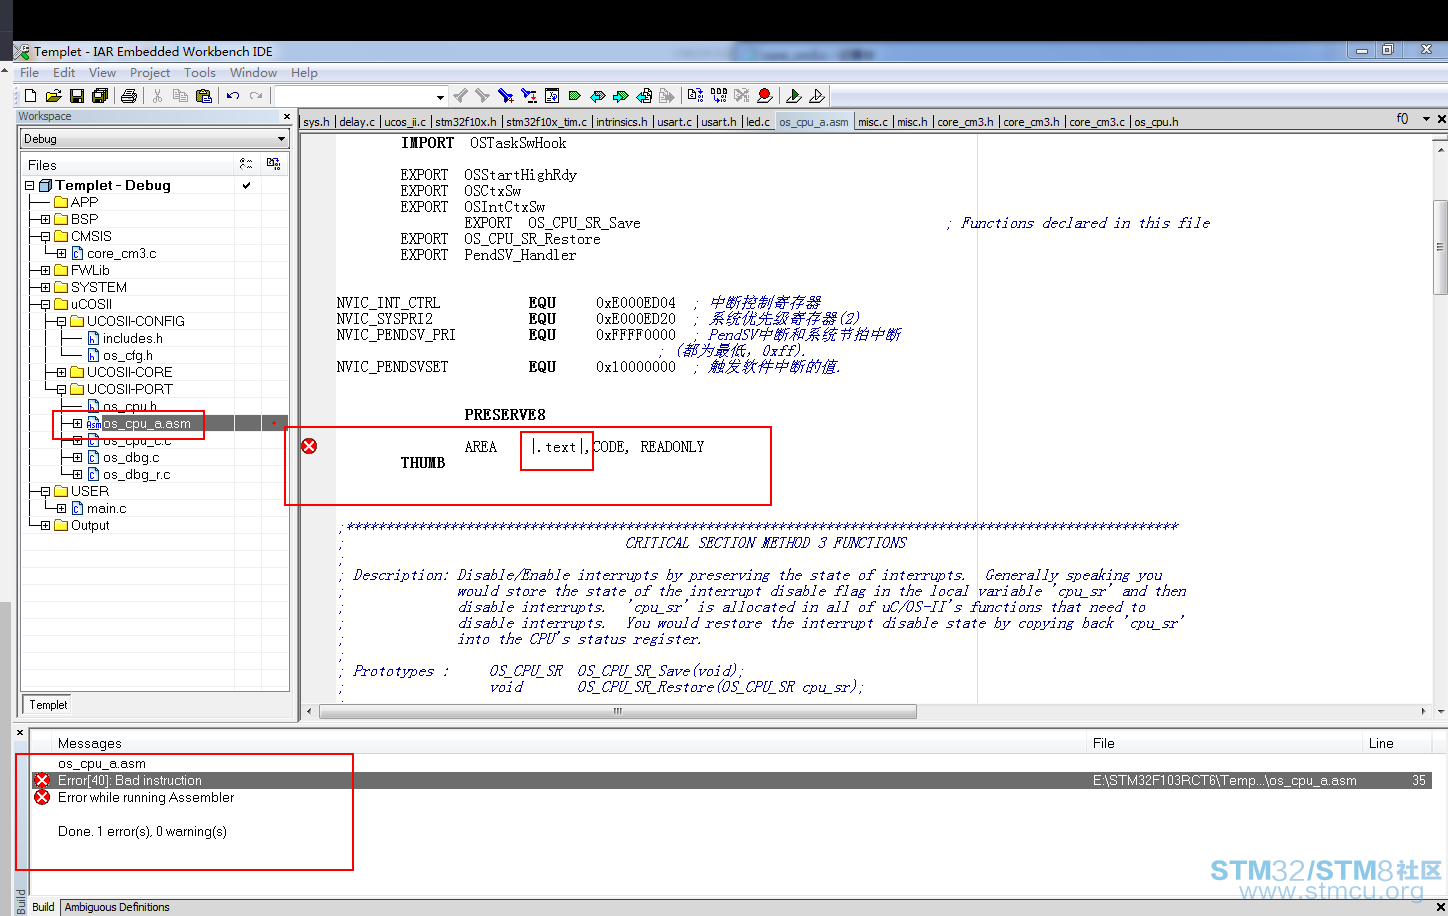The height and width of the screenshot is (916, 1448).
Task: Click the f0 function list button
Action: pyautogui.click(x=1402, y=119)
